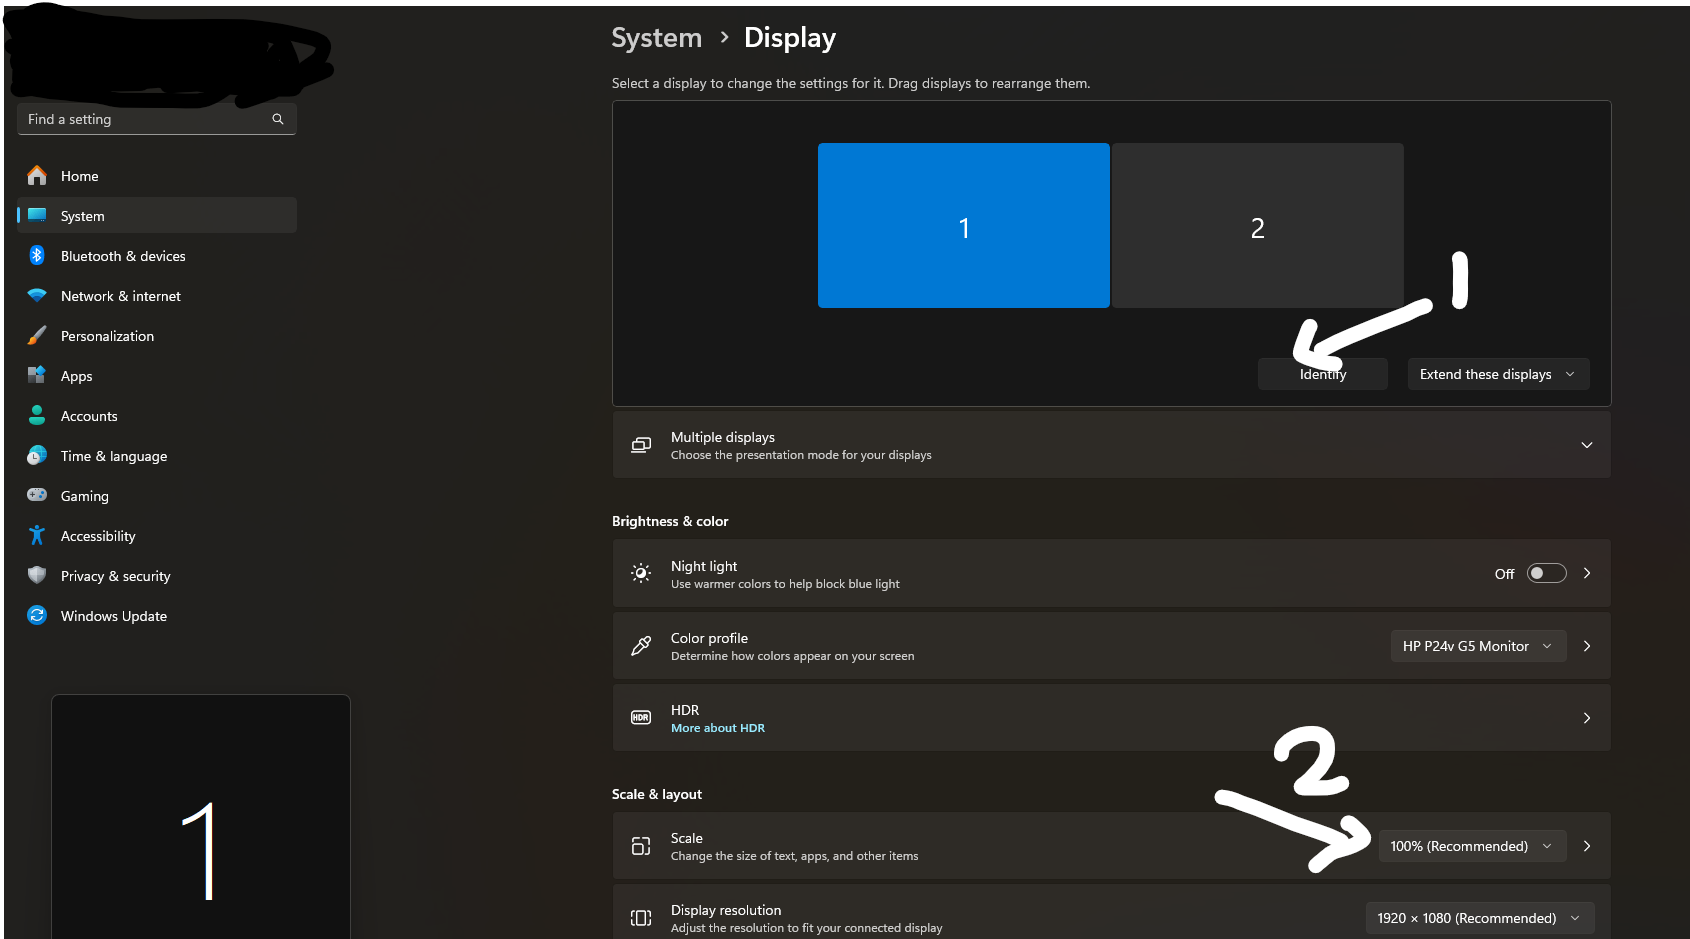Image resolution: width=1690 pixels, height=939 pixels.
Task: Click the Gaming controller icon
Action: [37, 494]
